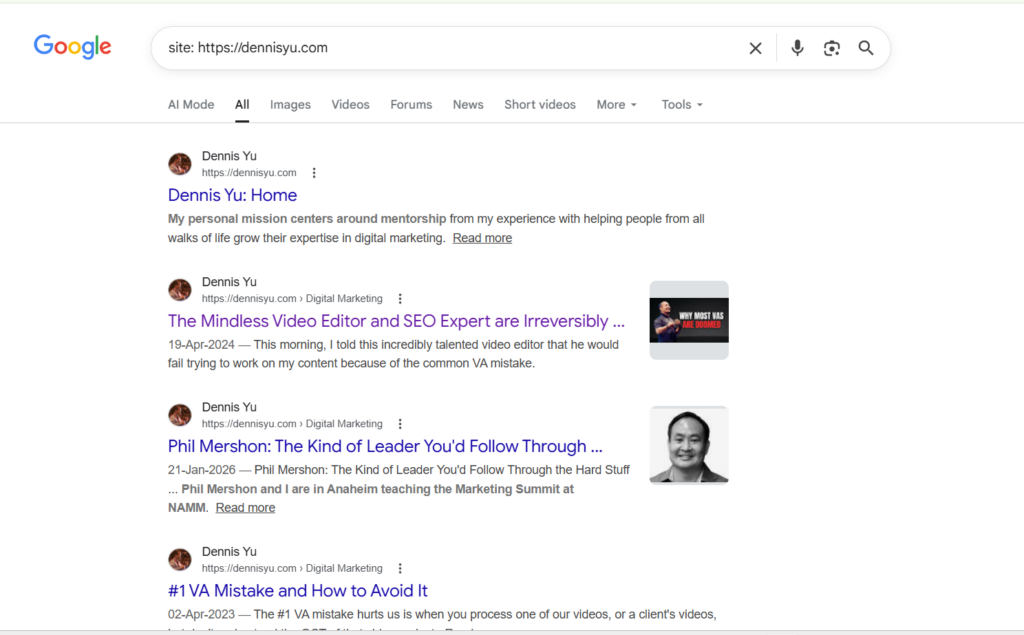
Task: Open three-dot menu for #1 VA Mistake result
Action: point(400,568)
